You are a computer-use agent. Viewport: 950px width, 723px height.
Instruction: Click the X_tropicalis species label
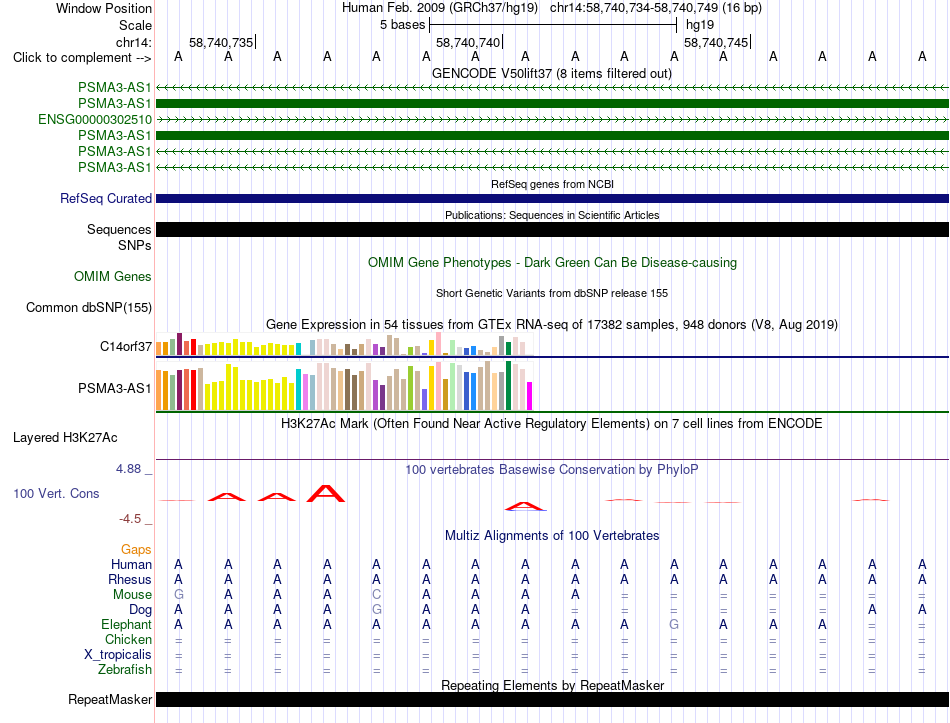tap(118, 655)
